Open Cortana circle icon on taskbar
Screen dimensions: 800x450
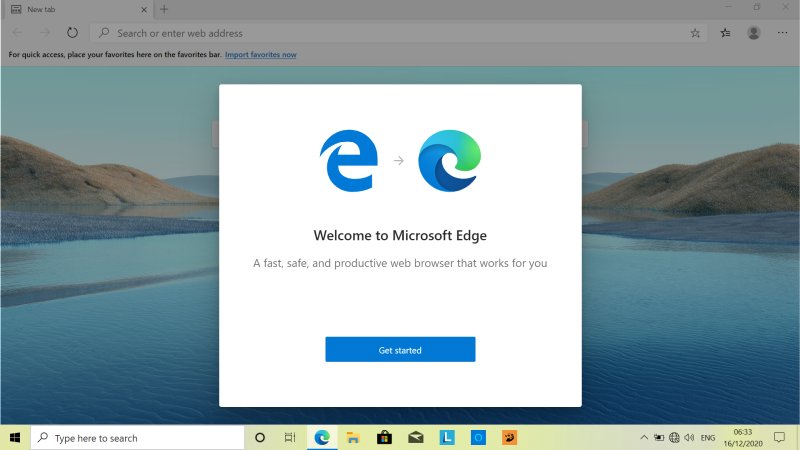(260, 438)
